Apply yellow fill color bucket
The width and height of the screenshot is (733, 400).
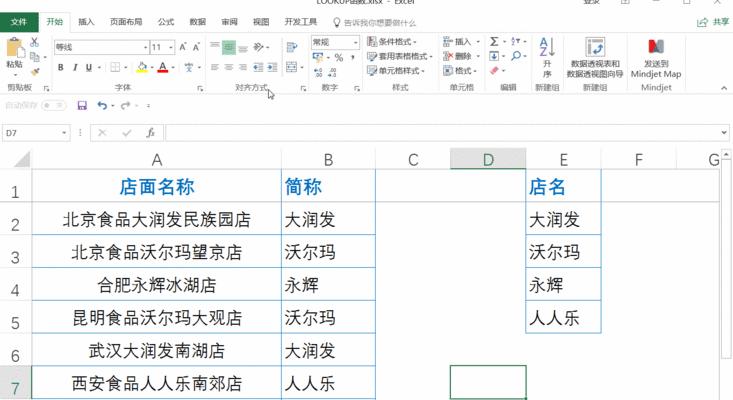coord(142,67)
